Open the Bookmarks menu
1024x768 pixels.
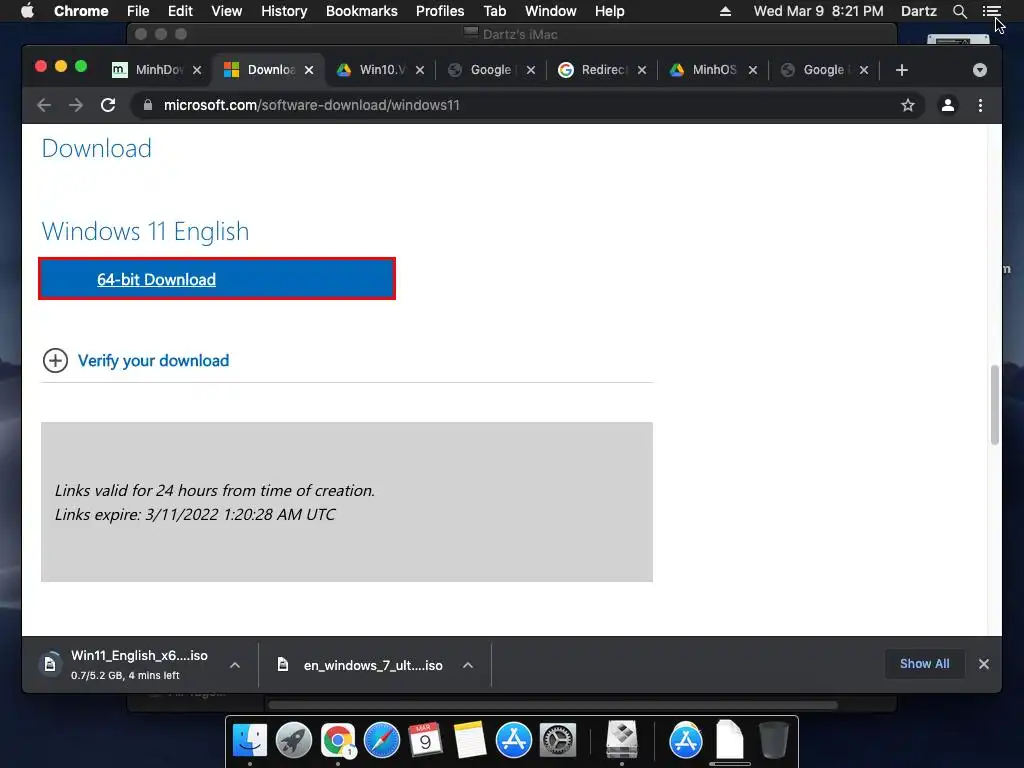(x=362, y=11)
